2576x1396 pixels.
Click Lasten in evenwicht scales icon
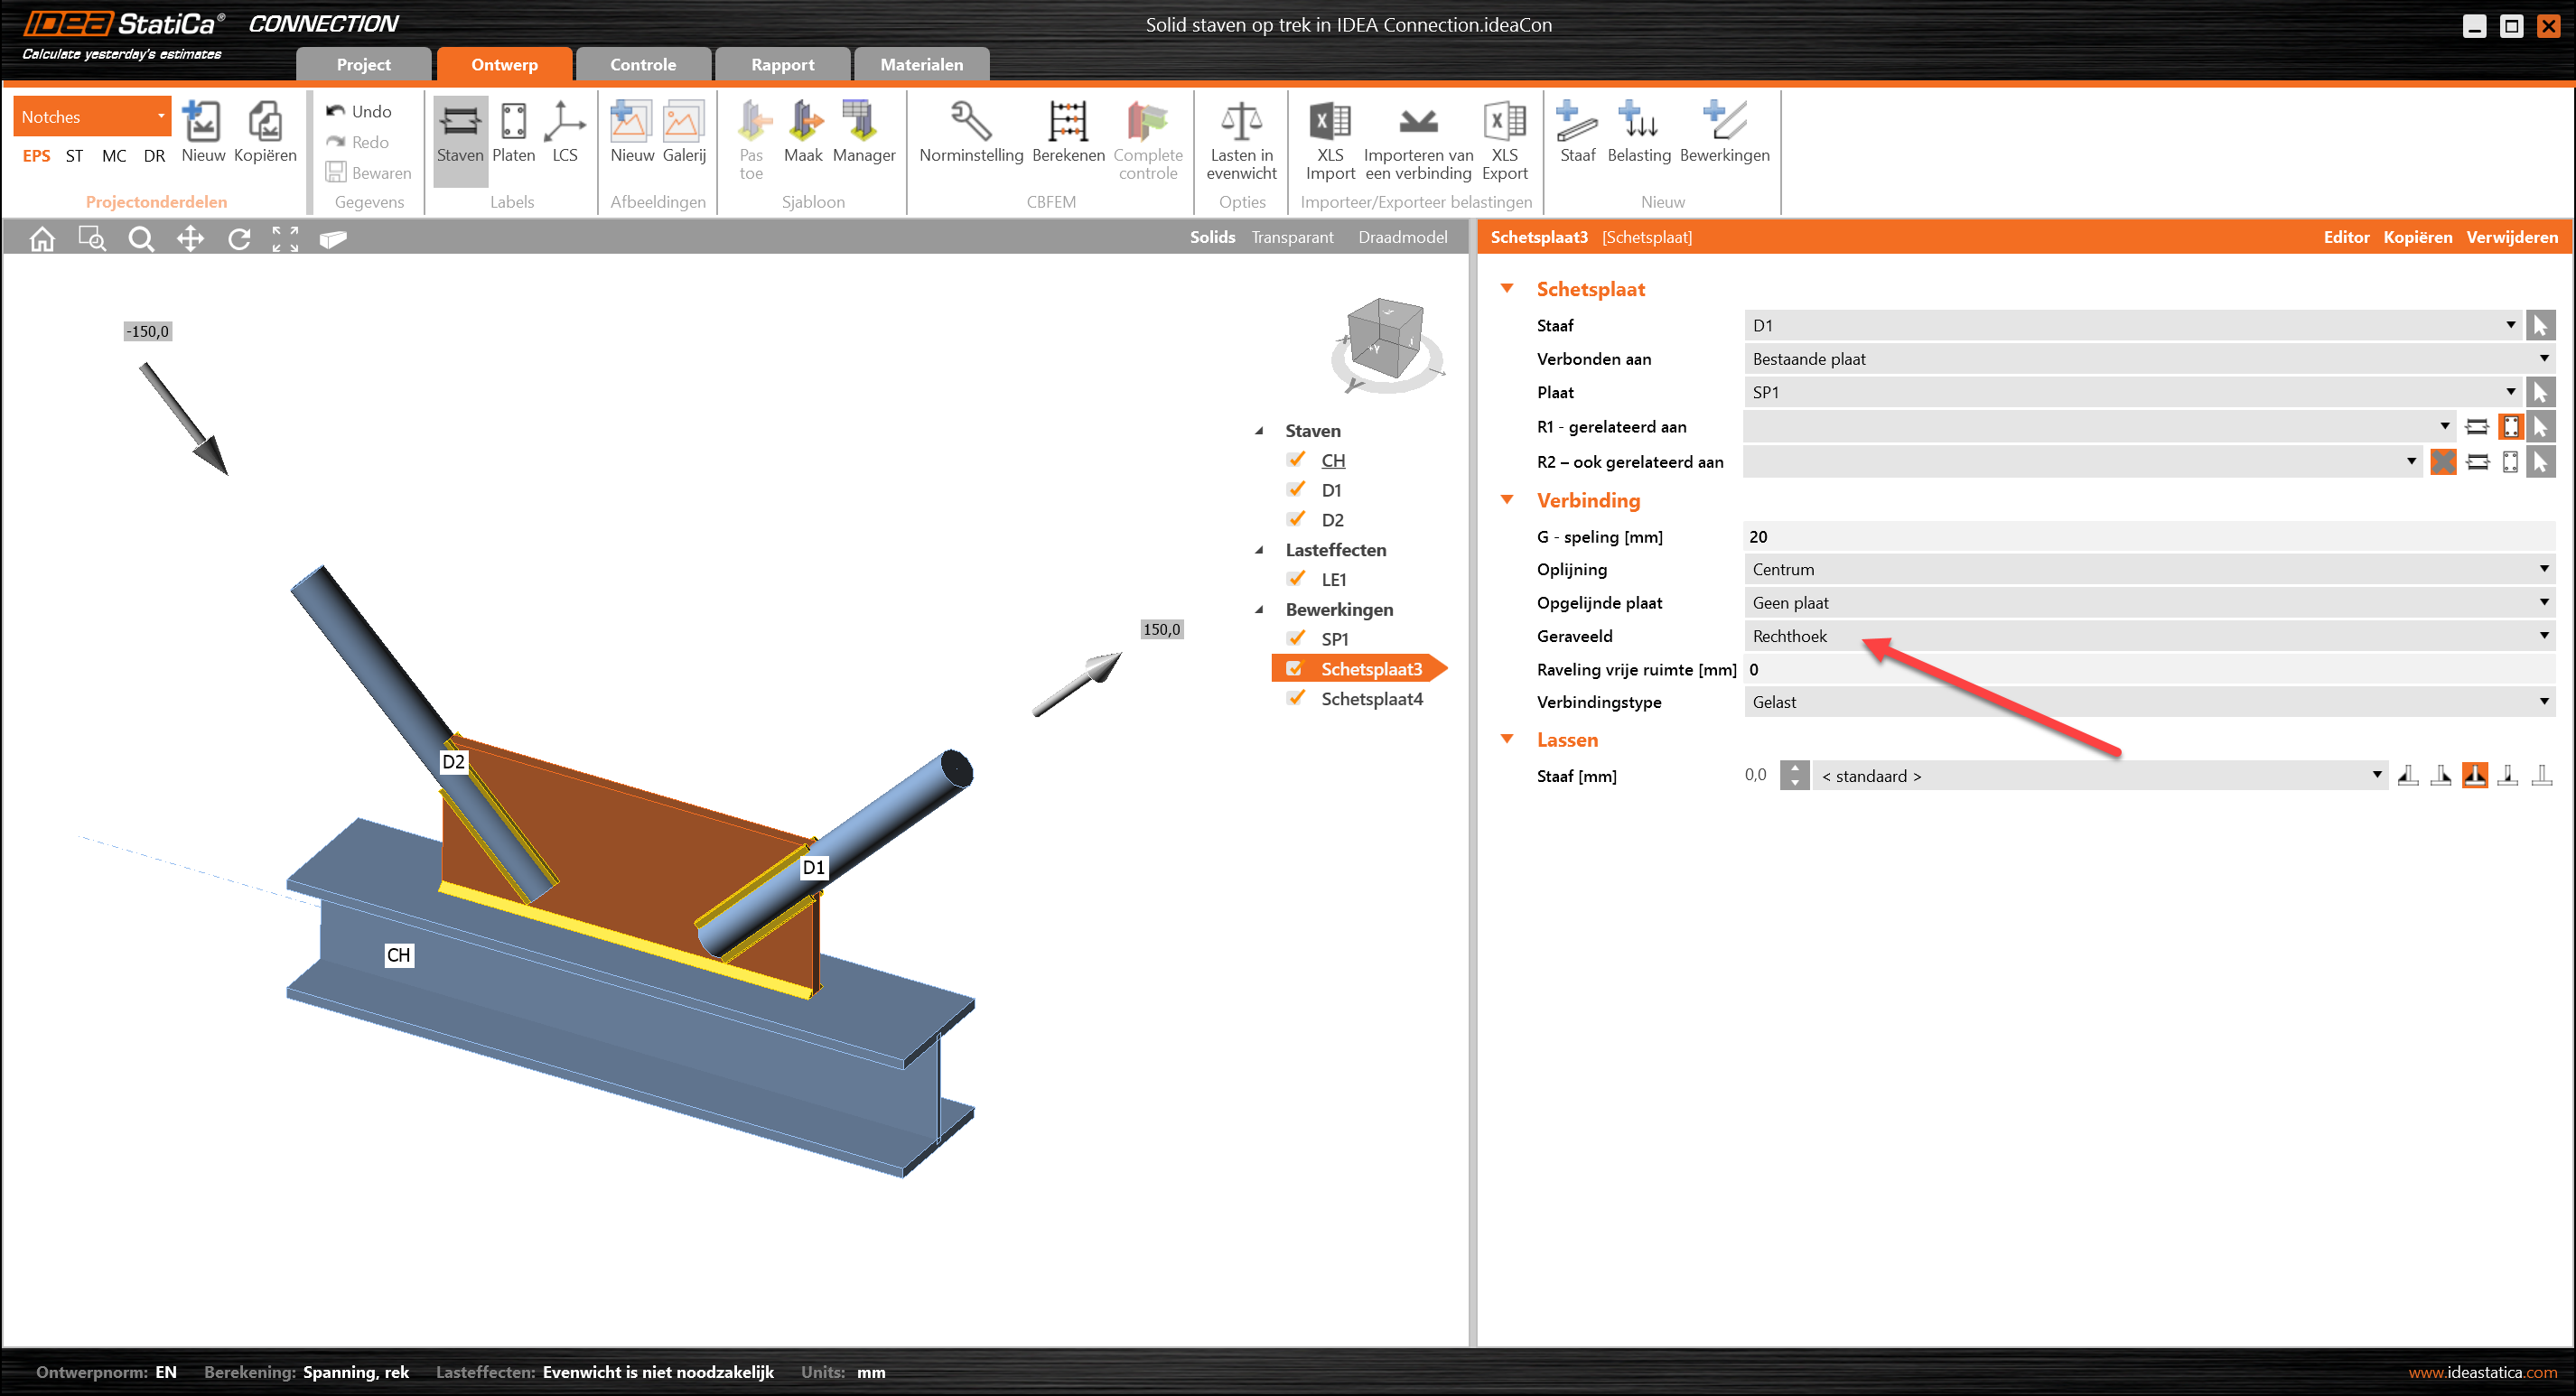click(x=1241, y=123)
